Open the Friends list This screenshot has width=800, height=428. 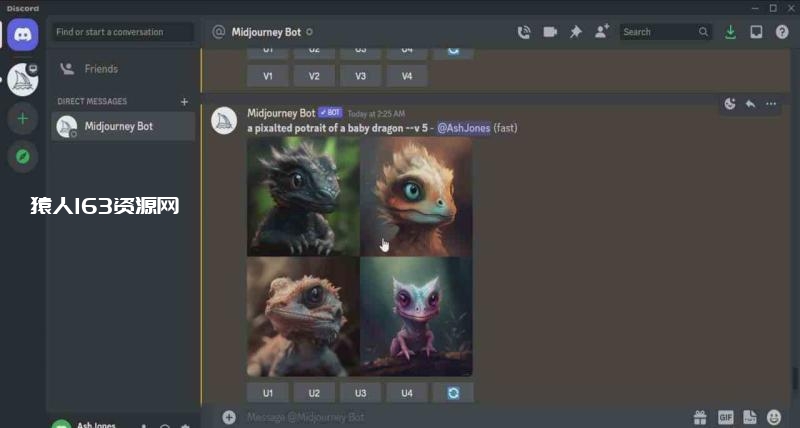123,69
